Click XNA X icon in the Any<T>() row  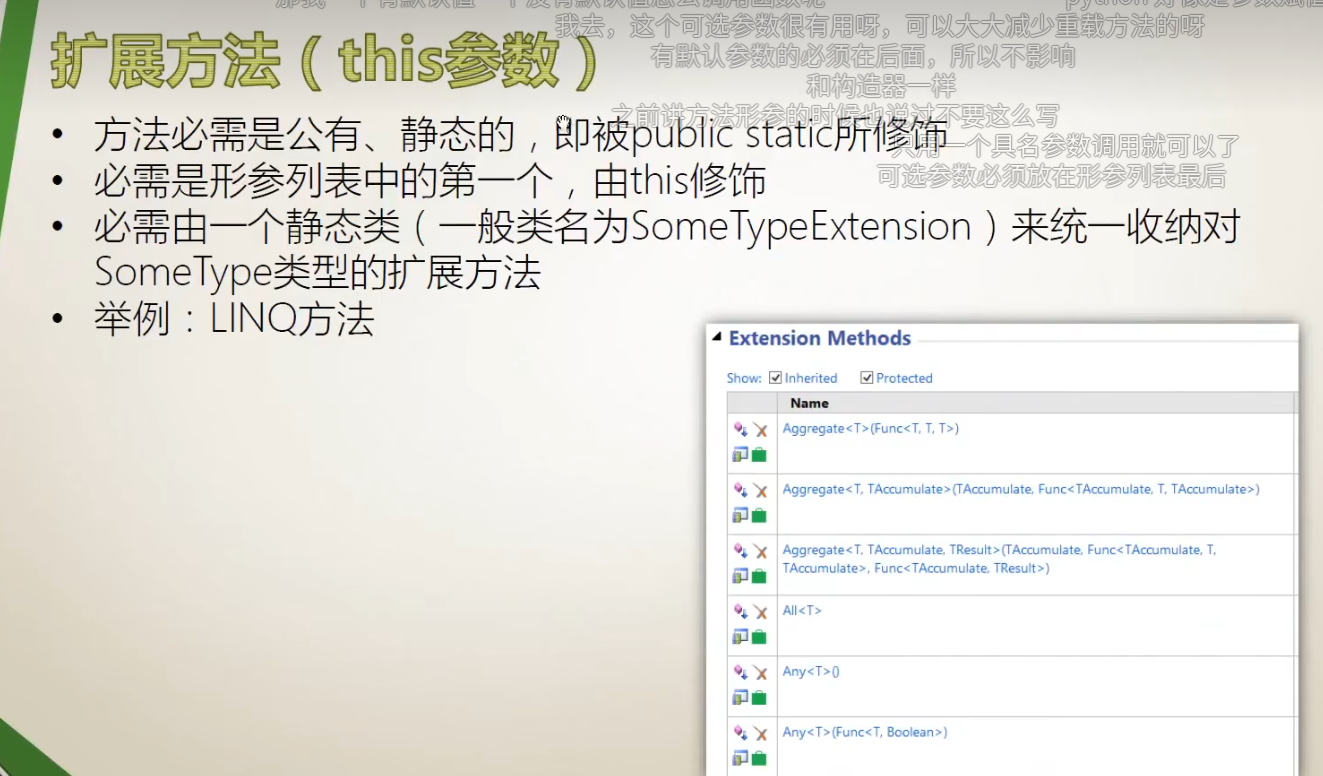pos(760,673)
